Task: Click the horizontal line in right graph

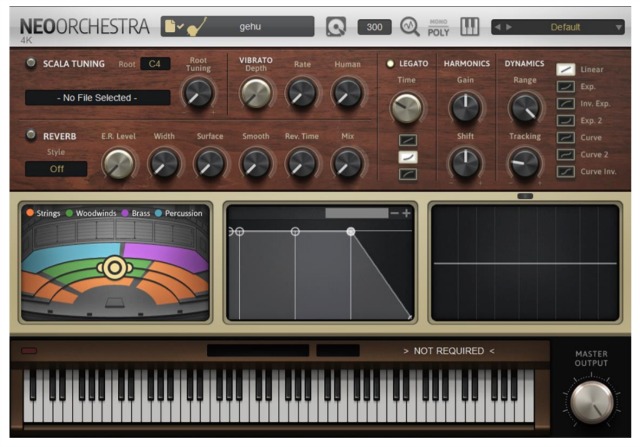Action: tap(525, 263)
